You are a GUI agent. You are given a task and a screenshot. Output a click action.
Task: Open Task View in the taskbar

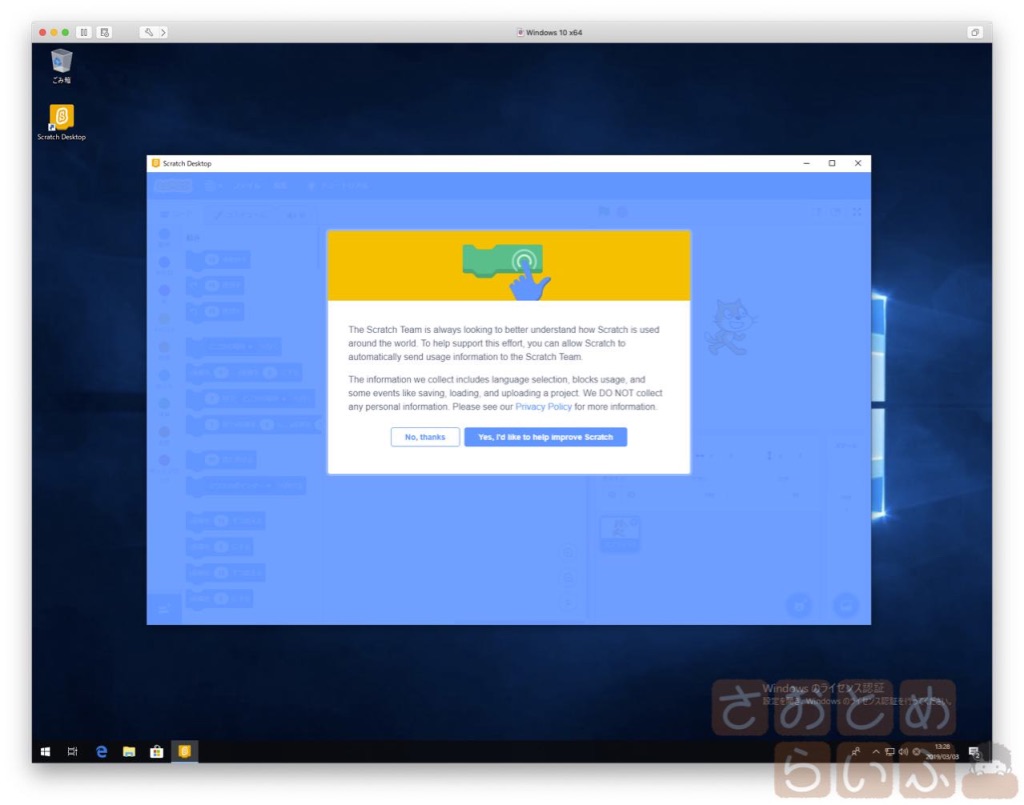click(x=72, y=751)
